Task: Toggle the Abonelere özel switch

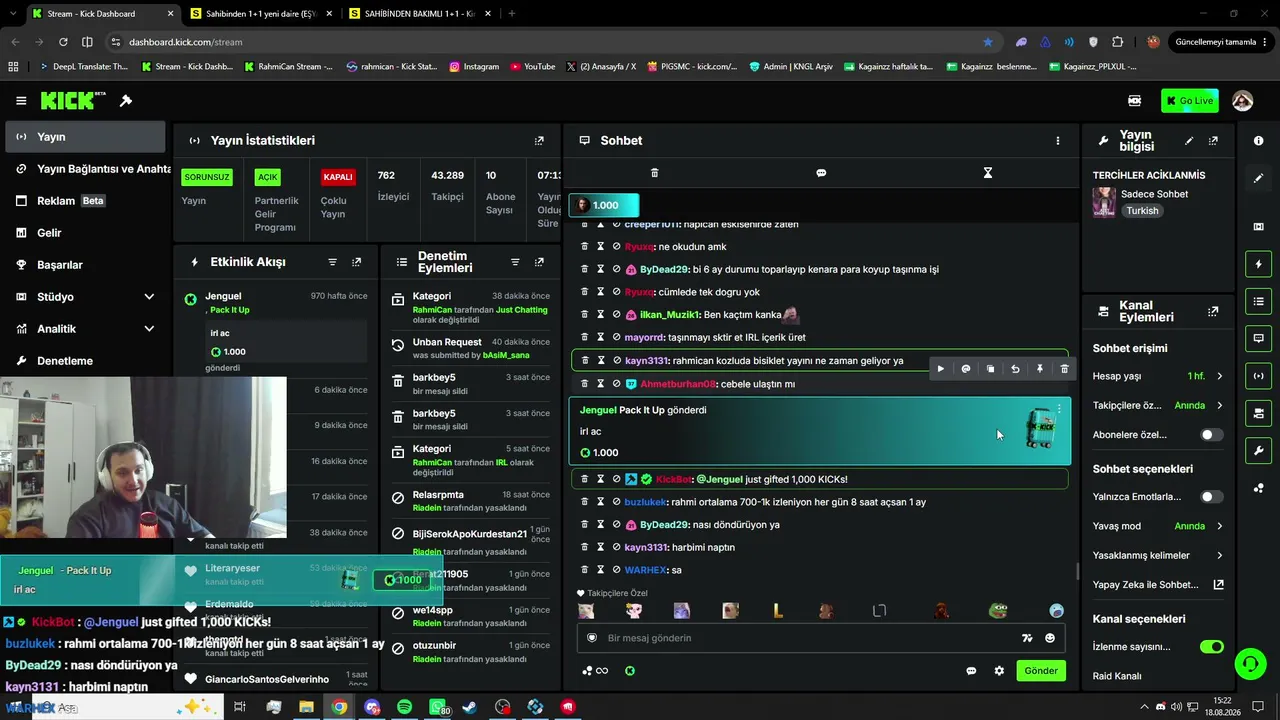Action: pos(1211,435)
